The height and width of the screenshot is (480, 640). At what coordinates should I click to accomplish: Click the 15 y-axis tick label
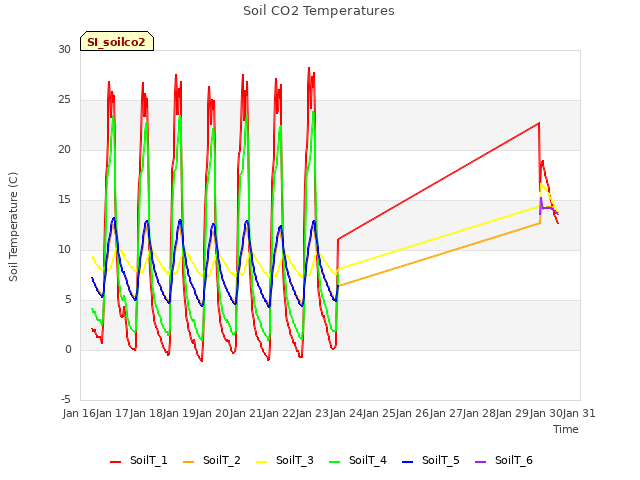click(64, 200)
